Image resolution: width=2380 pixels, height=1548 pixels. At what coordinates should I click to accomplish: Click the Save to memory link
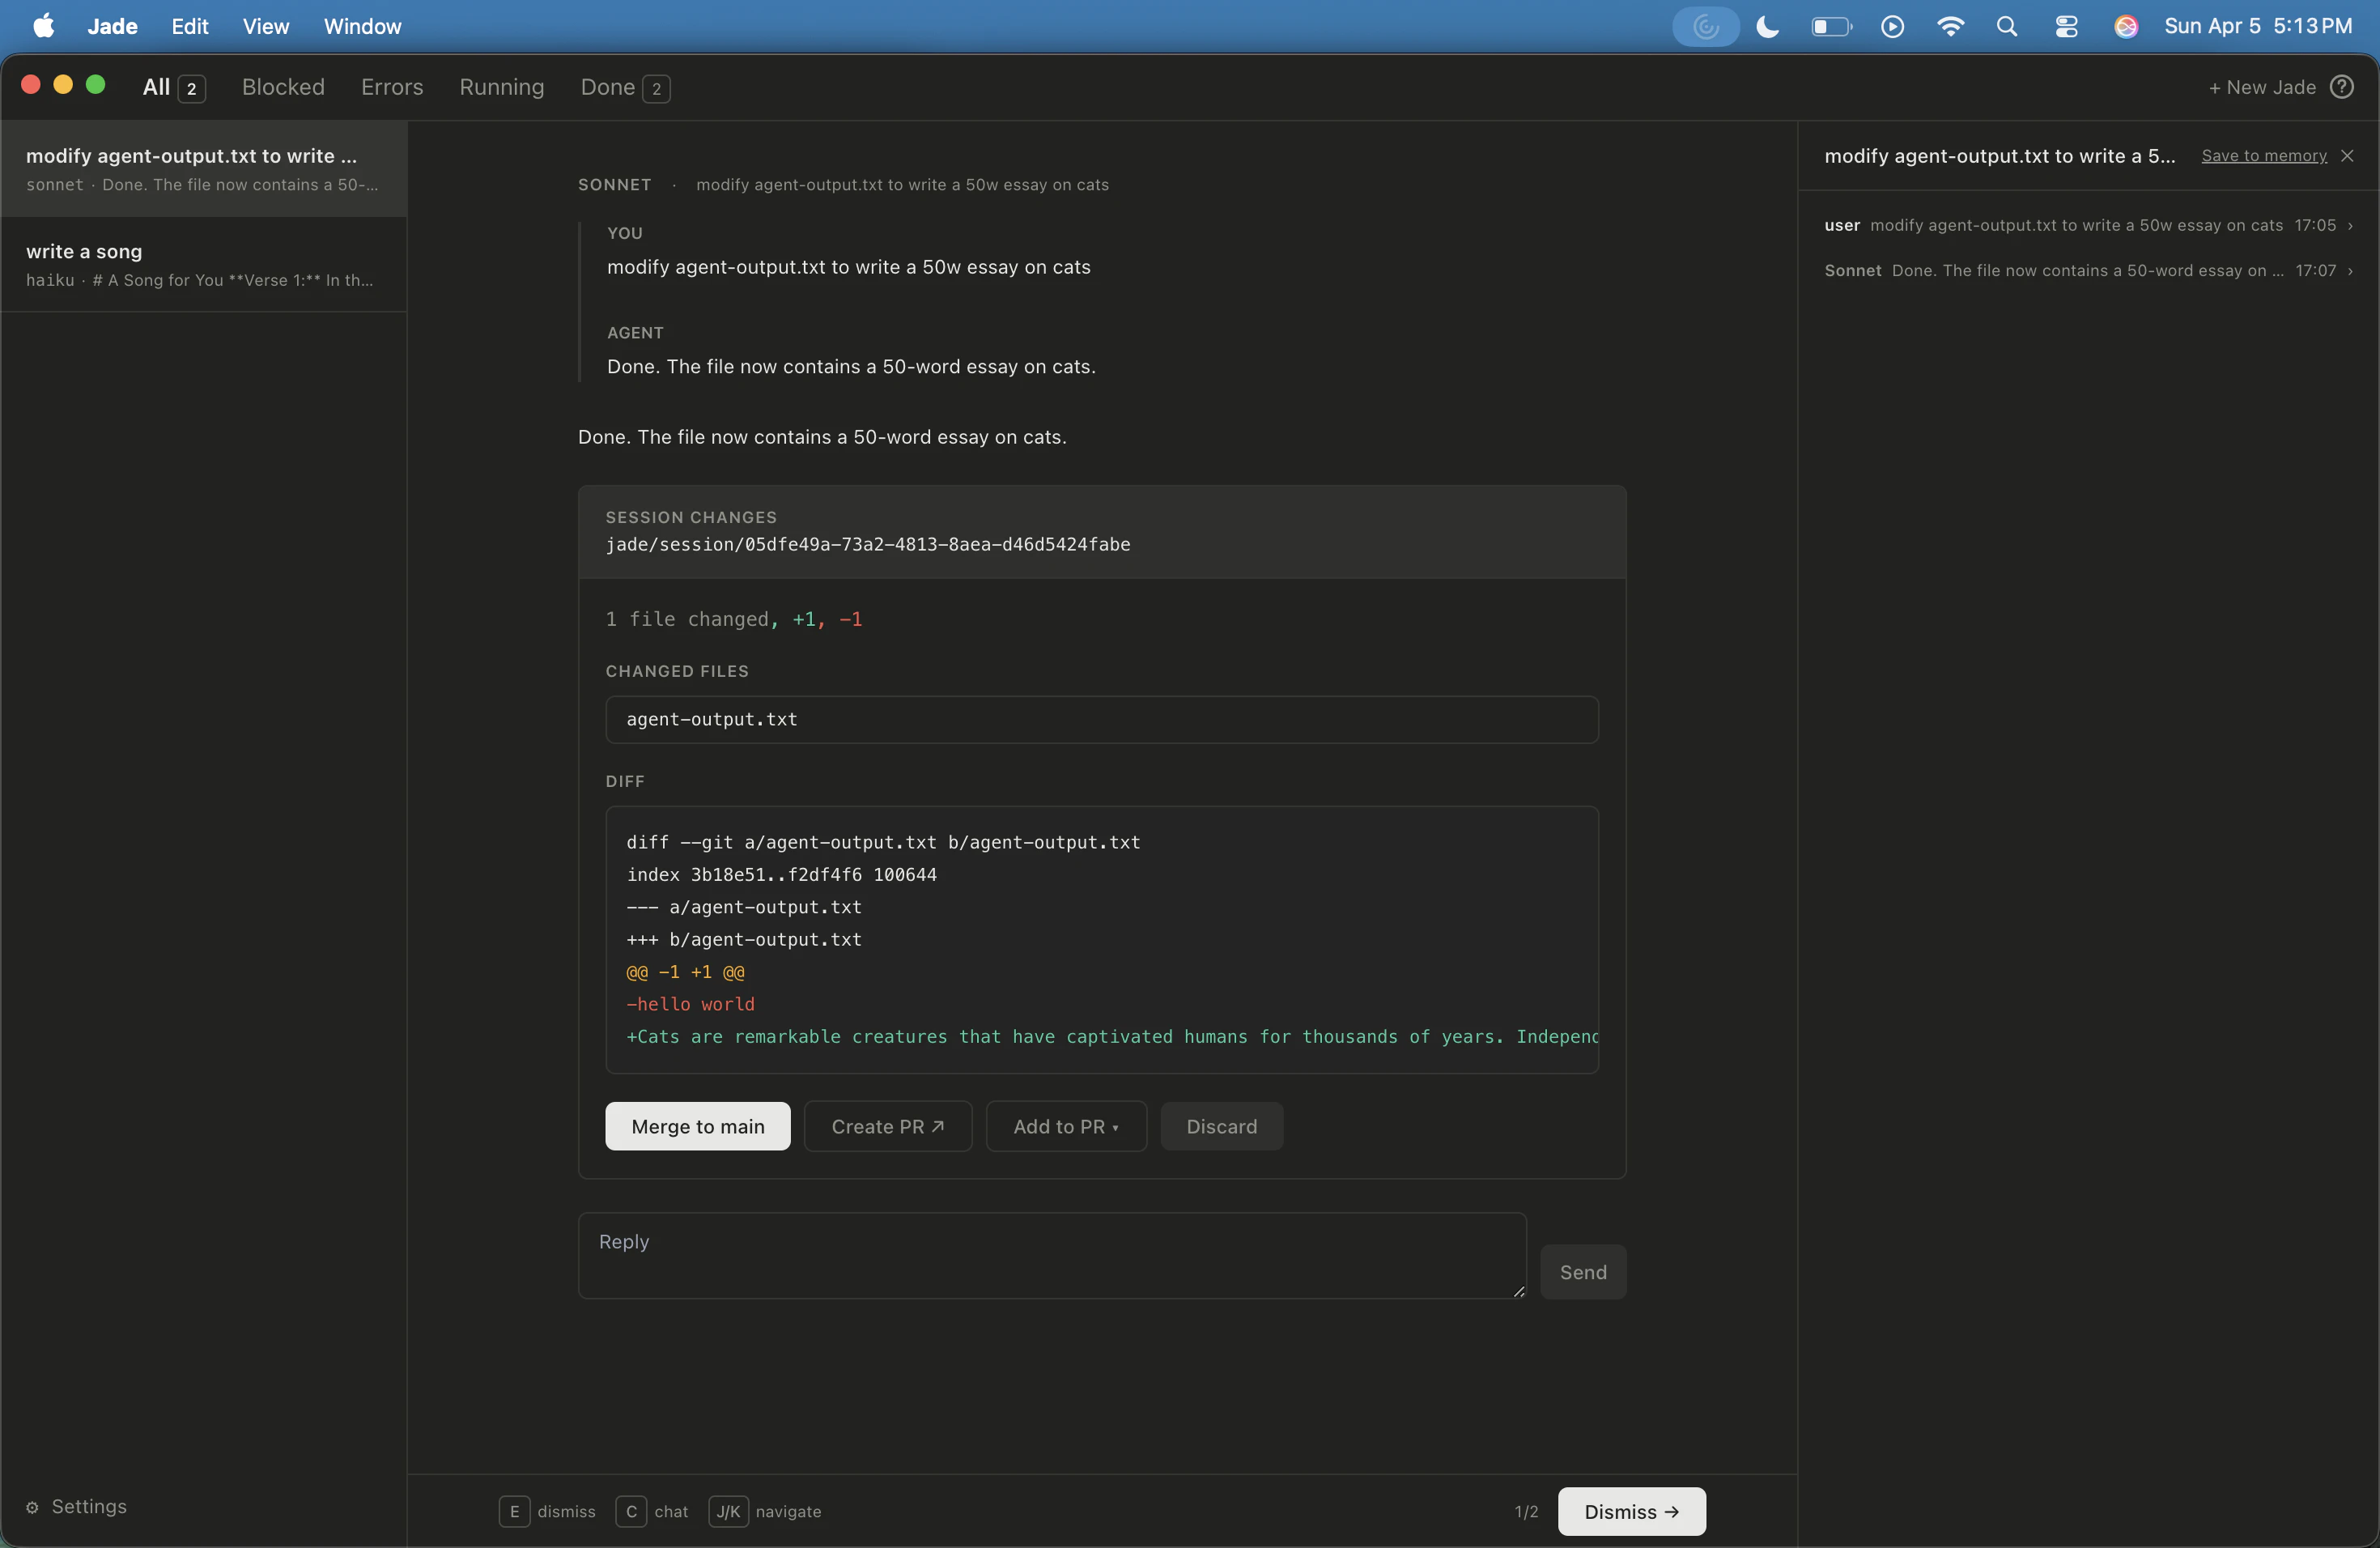[x=2263, y=156]
